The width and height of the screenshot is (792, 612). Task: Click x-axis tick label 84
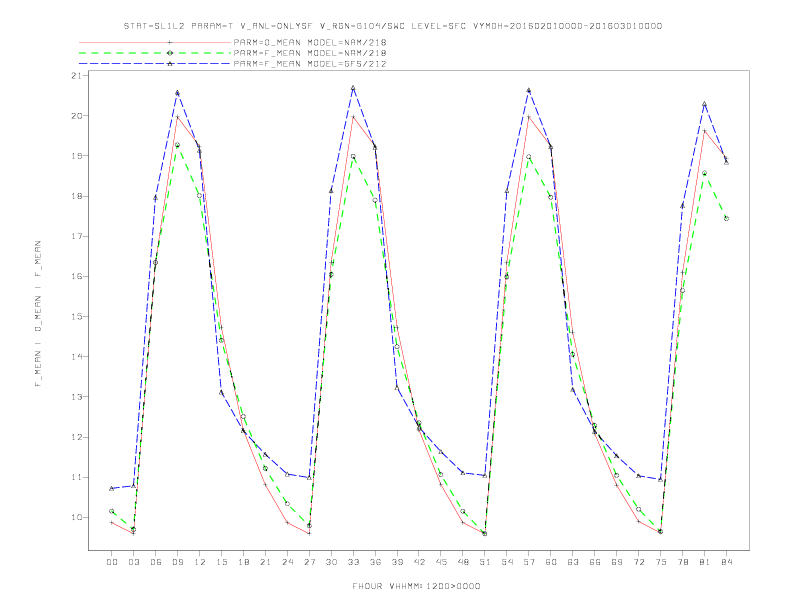726,562
